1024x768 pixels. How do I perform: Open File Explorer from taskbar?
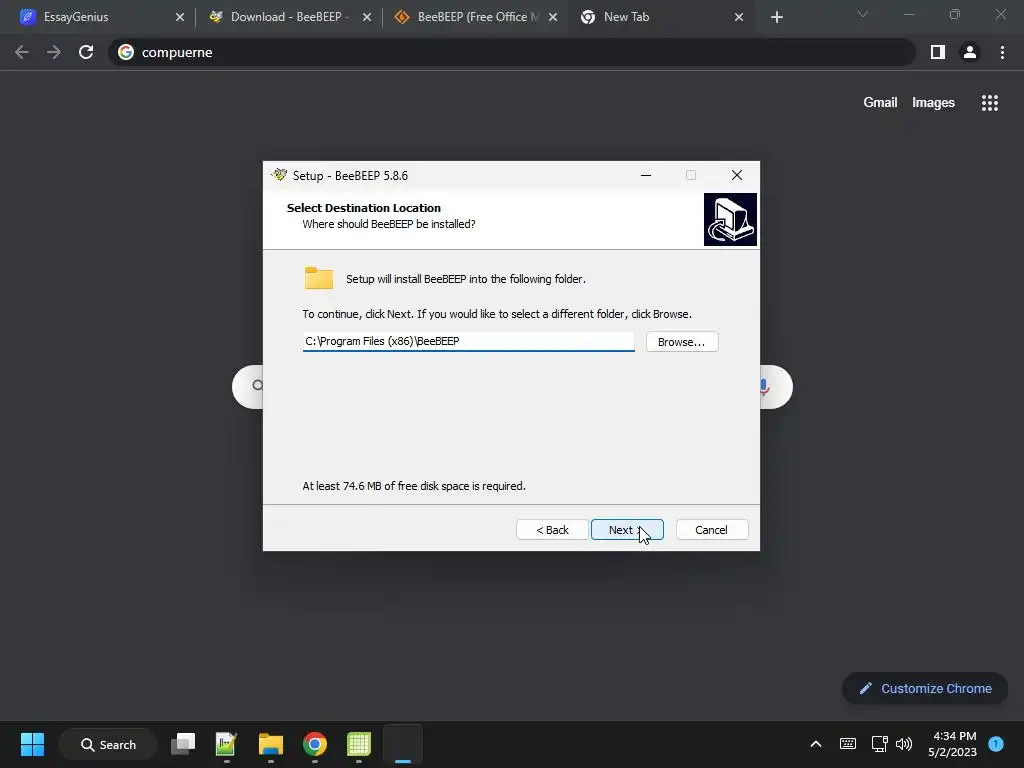270,744
